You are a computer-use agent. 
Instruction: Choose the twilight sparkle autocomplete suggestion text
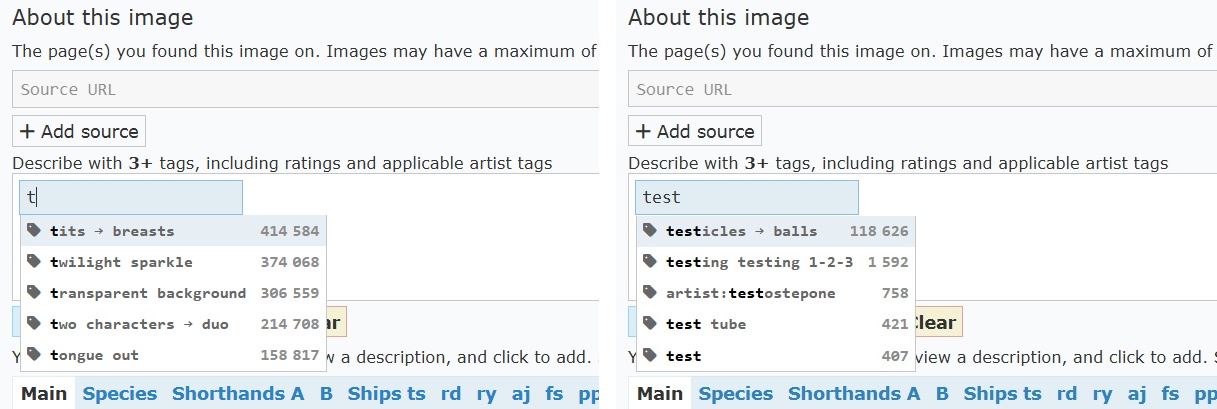coord(121,262)
